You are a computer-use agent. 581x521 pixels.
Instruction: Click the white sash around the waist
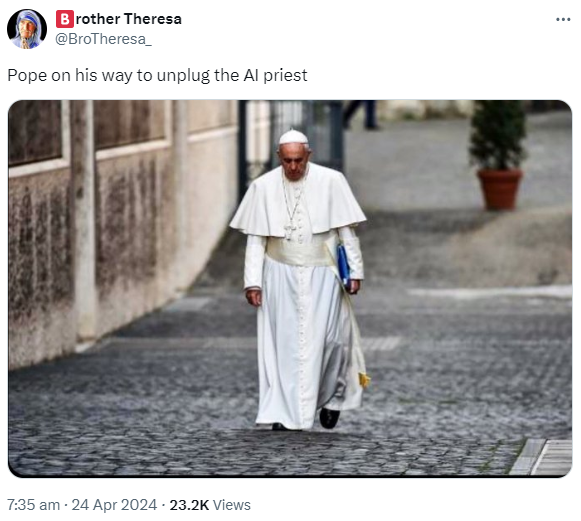click(300, 251)
